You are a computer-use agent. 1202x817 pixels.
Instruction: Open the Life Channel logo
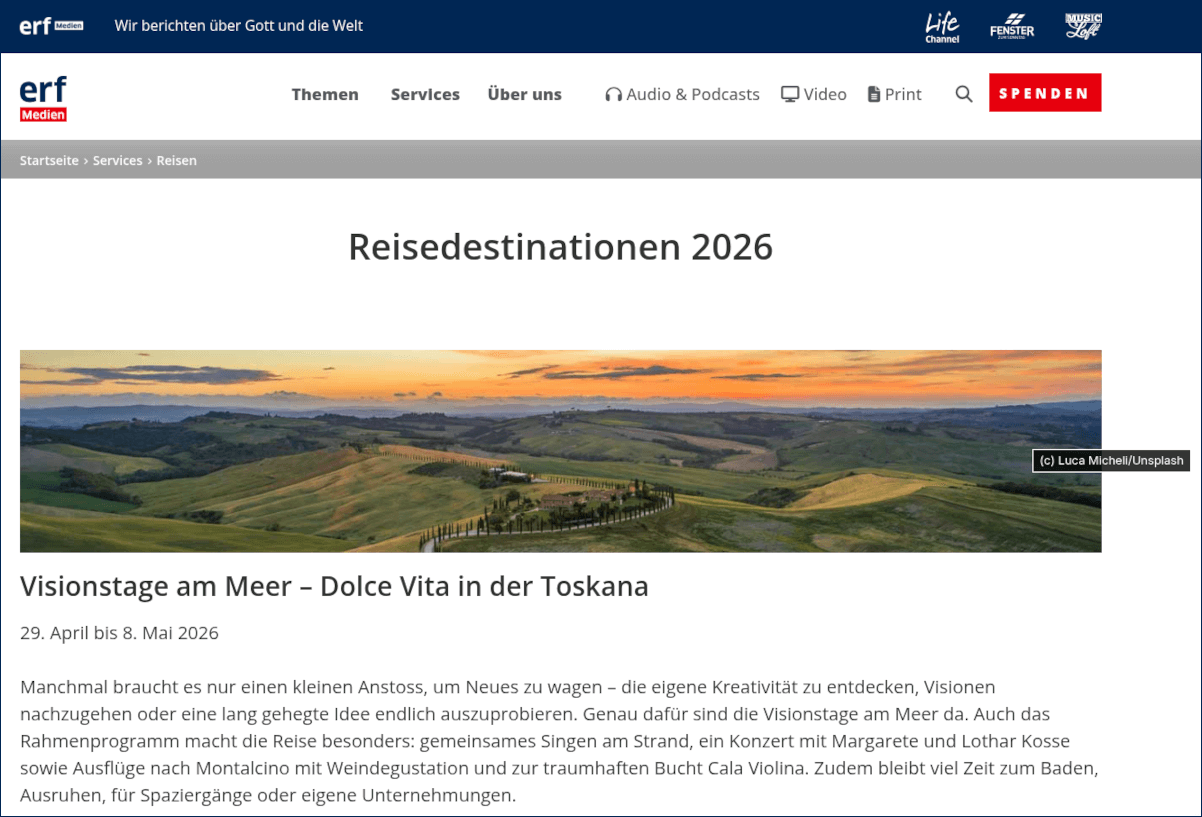(x=942, y=26)
